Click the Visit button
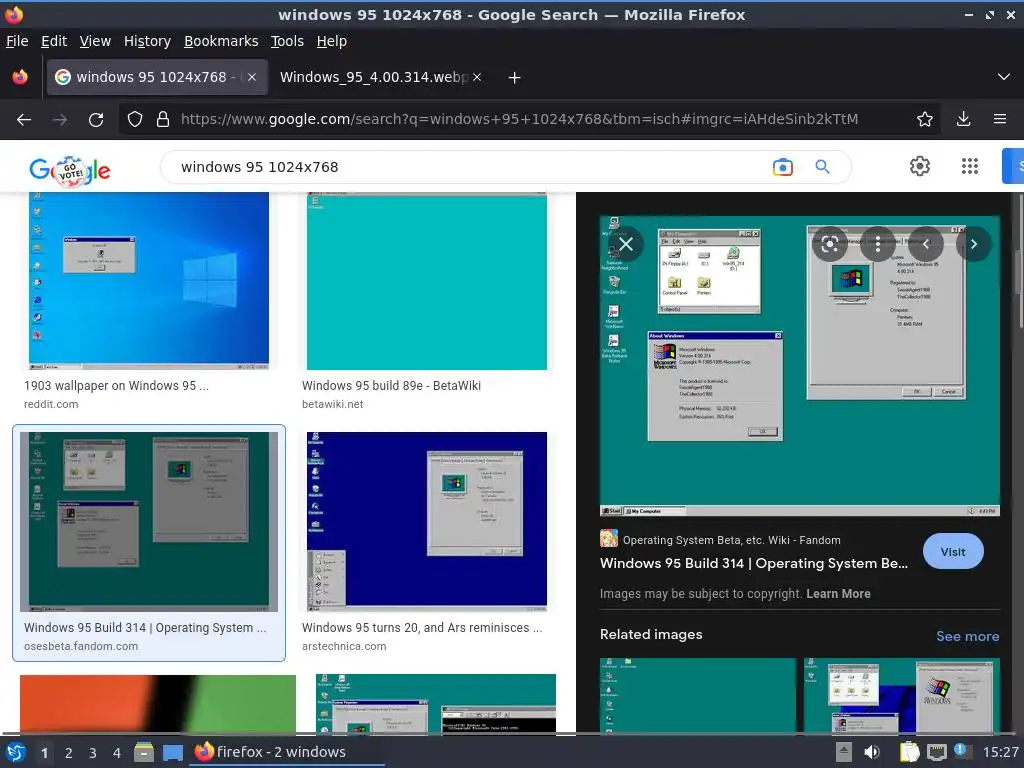 [x=953, y=552]
